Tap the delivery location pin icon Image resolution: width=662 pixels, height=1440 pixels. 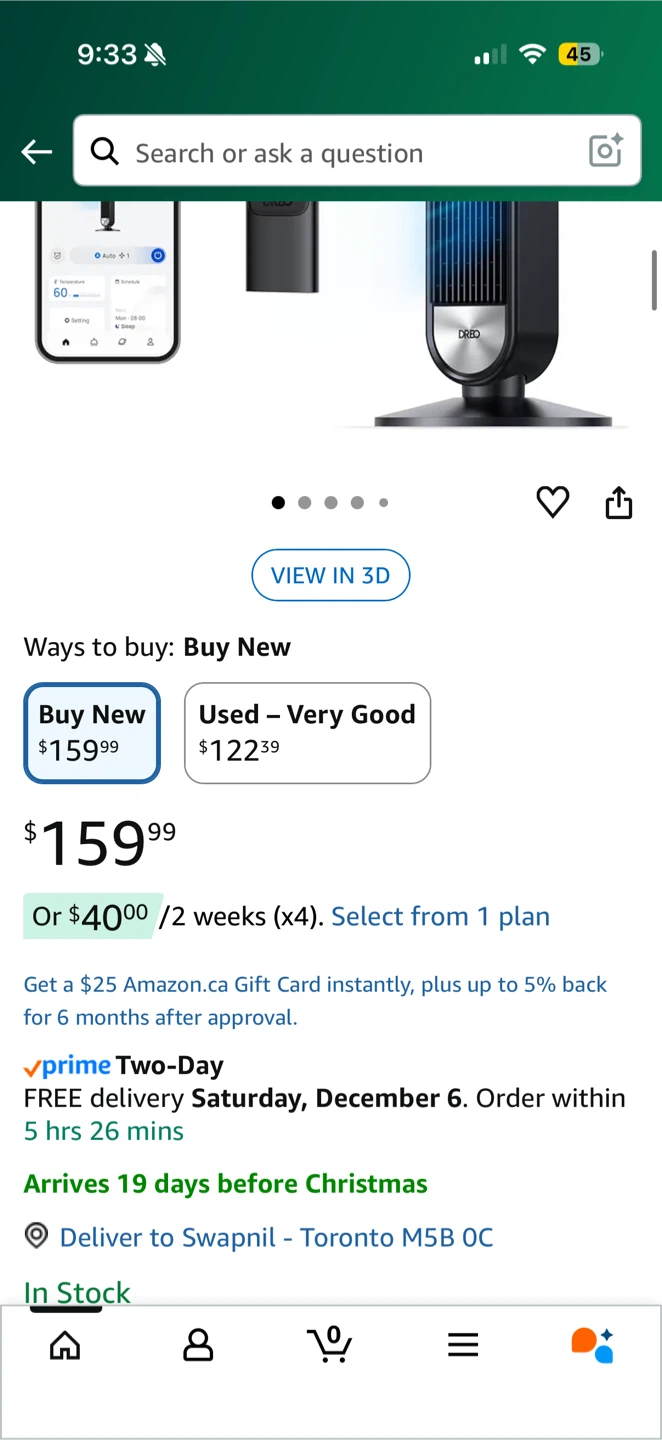pyautogui.click(x=36, y=1236)
